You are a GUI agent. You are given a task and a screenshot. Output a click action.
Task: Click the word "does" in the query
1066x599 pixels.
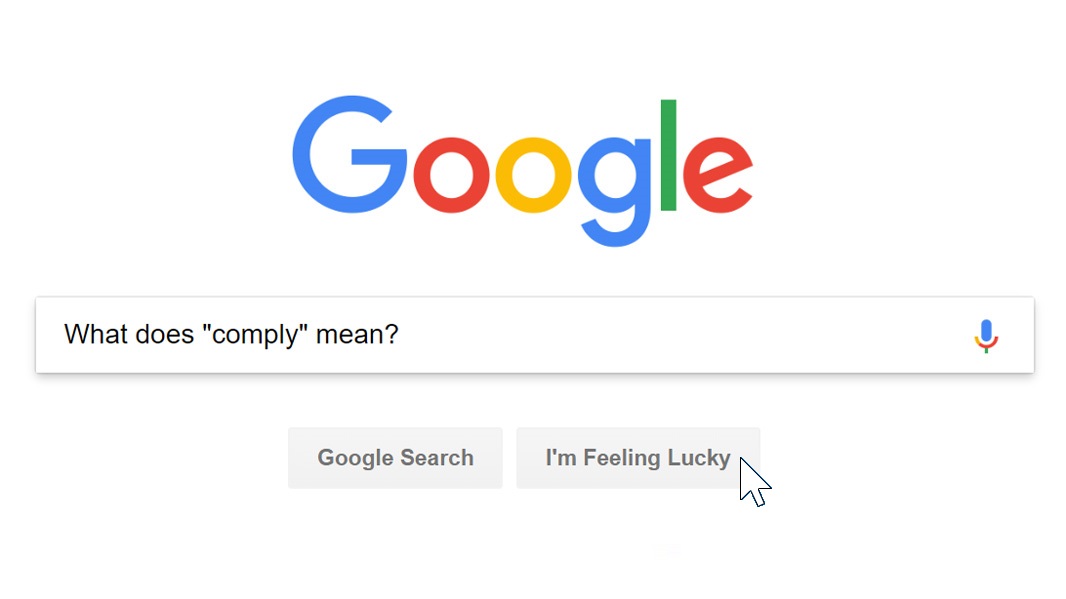163,334
